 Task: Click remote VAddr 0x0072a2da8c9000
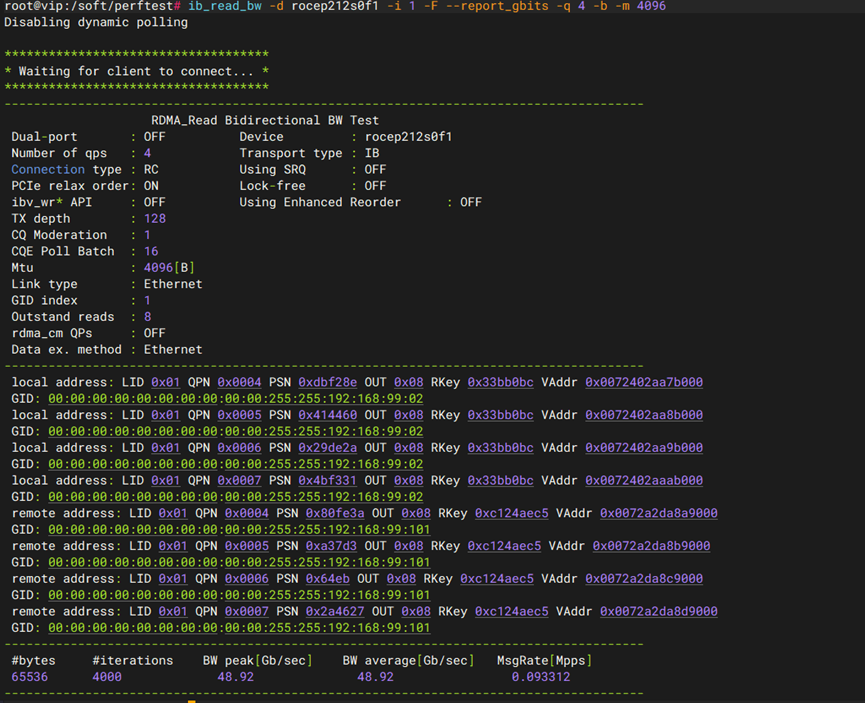click(x=643, y=579)
